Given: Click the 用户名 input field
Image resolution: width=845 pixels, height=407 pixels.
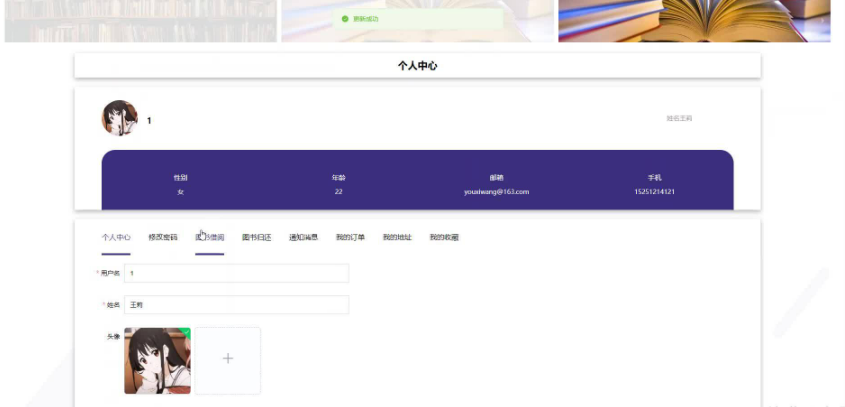Looking at the screenshot, I should tap(237, 273).
